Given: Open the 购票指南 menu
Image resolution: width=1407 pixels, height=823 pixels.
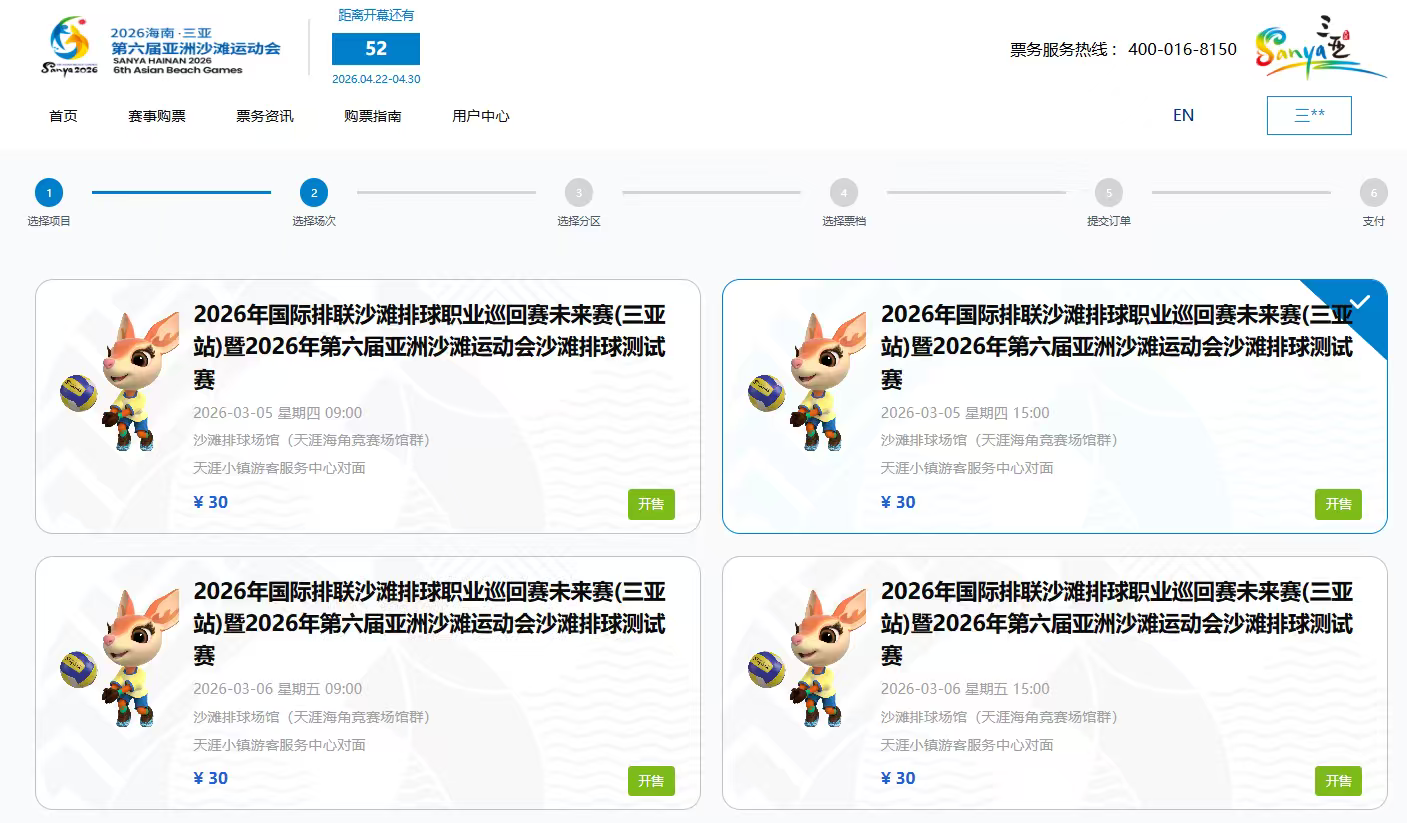Looking at the screenshot, I should point(373,116).
